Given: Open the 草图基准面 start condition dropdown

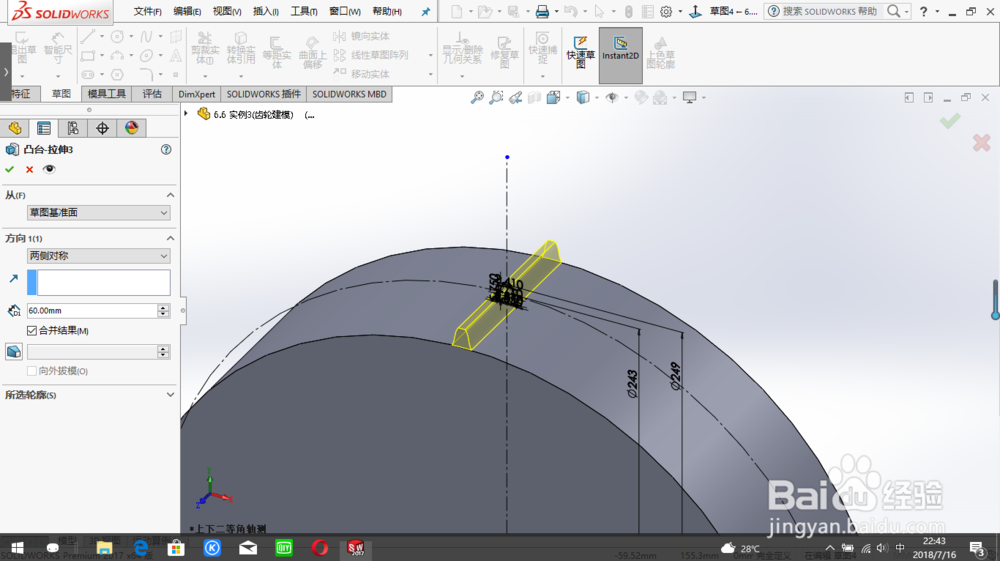Looking at the screenshot, I should point(98,212).
